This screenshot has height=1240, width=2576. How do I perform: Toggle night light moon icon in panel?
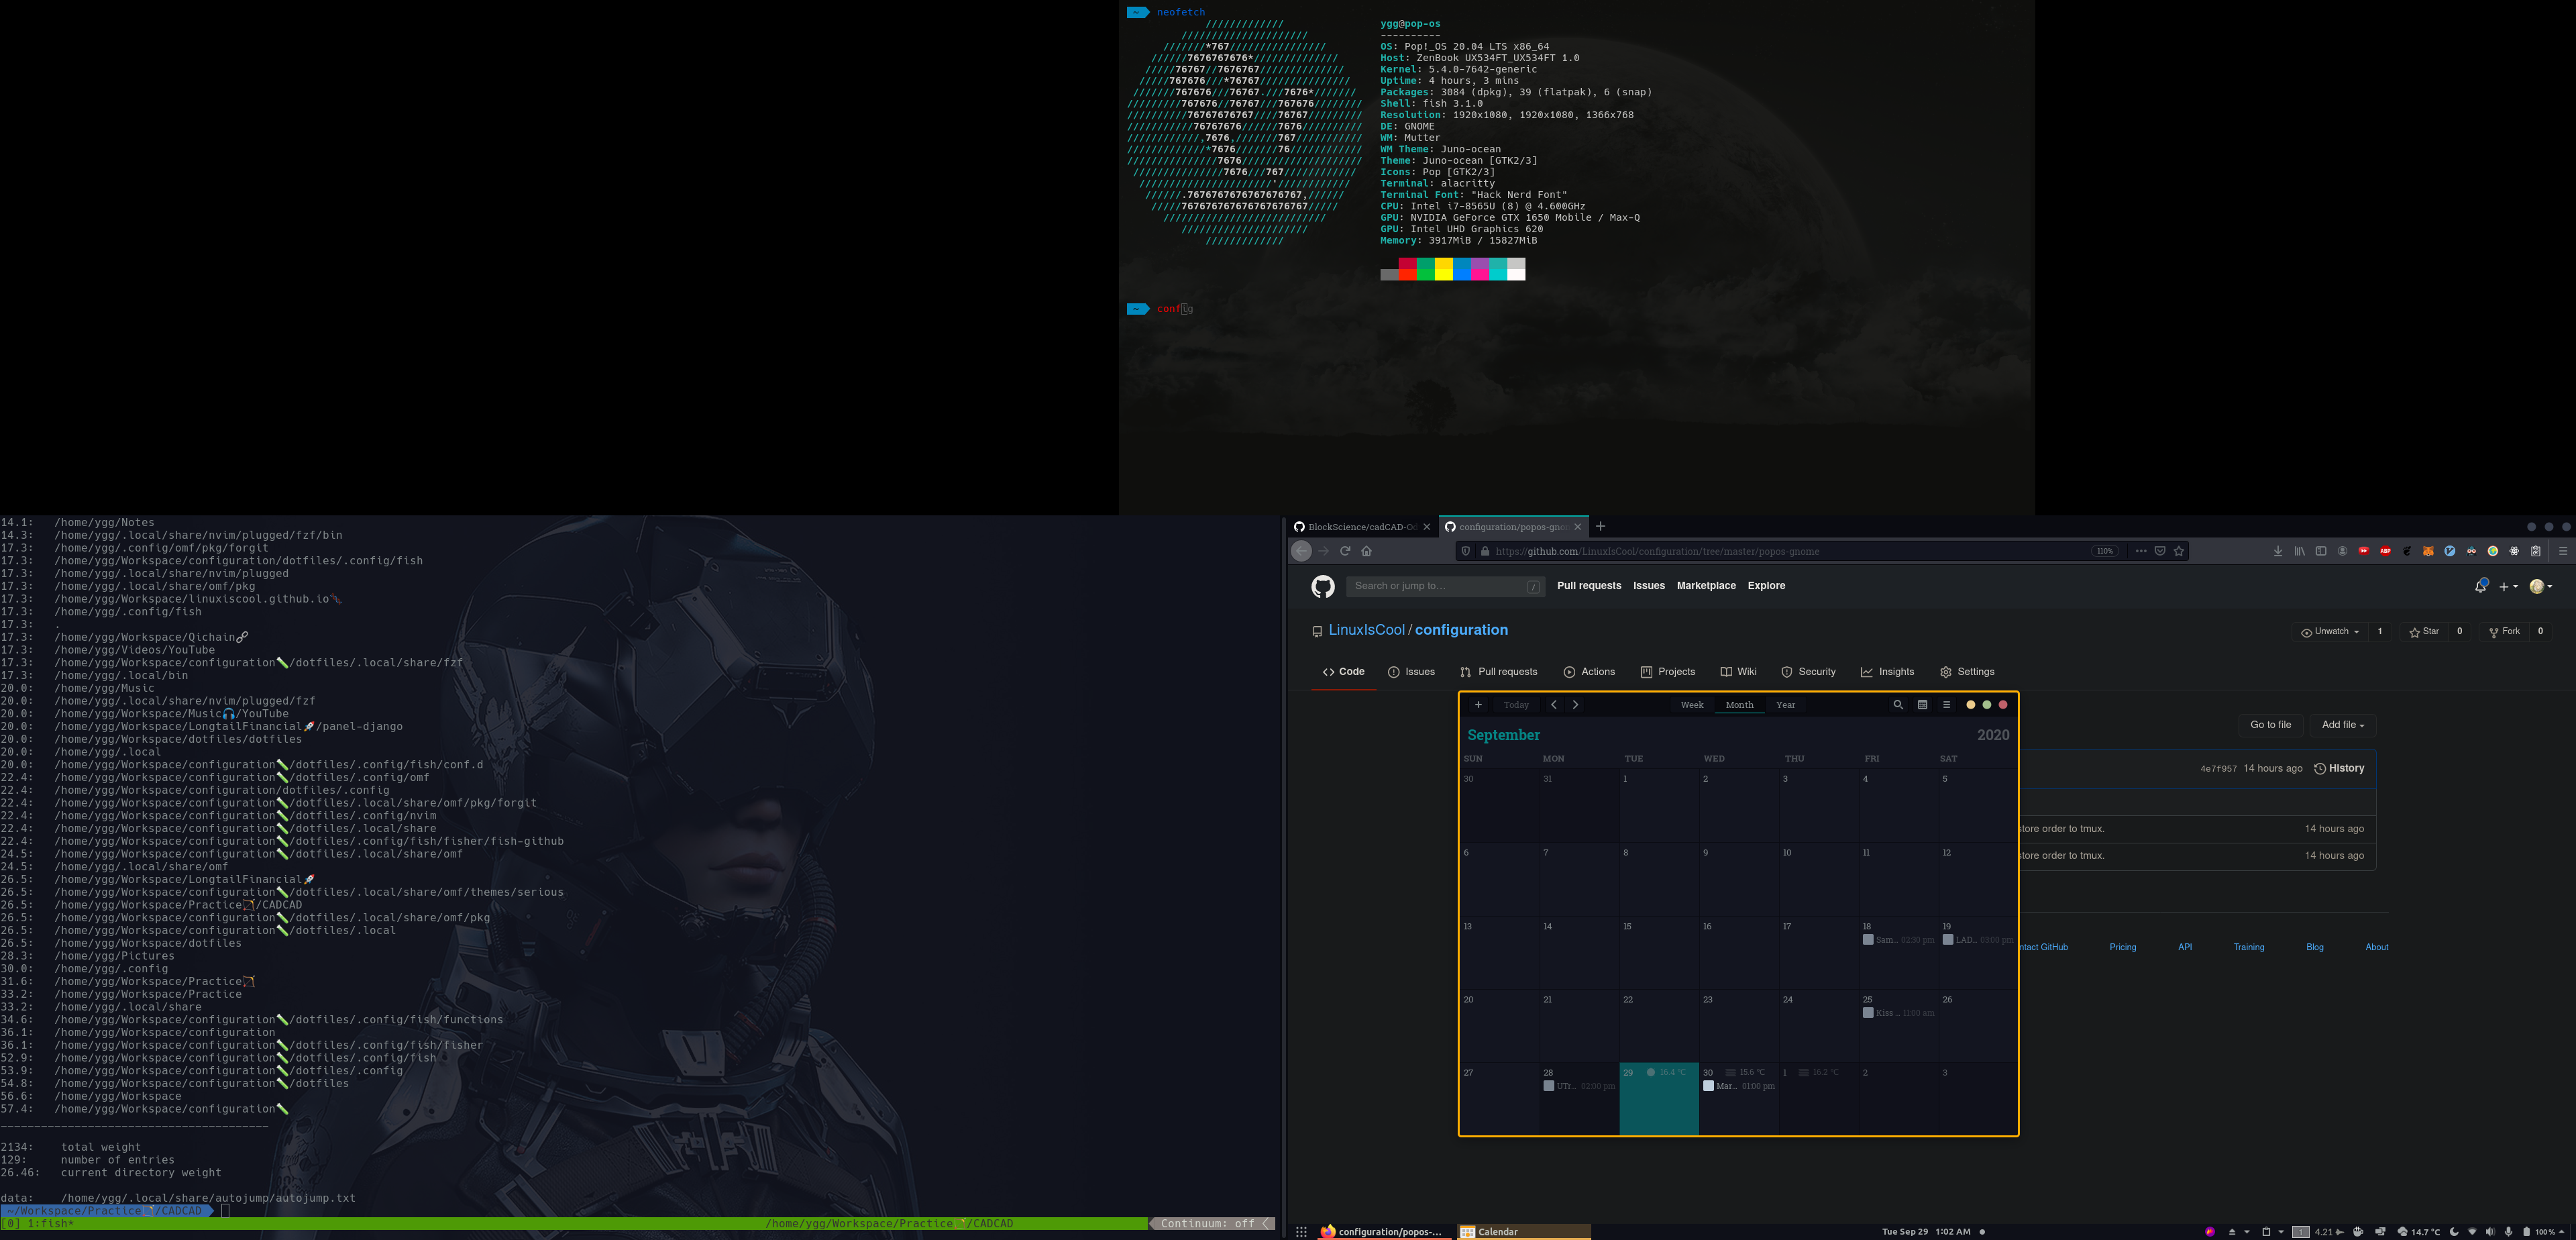[x=2454, y=1232]
